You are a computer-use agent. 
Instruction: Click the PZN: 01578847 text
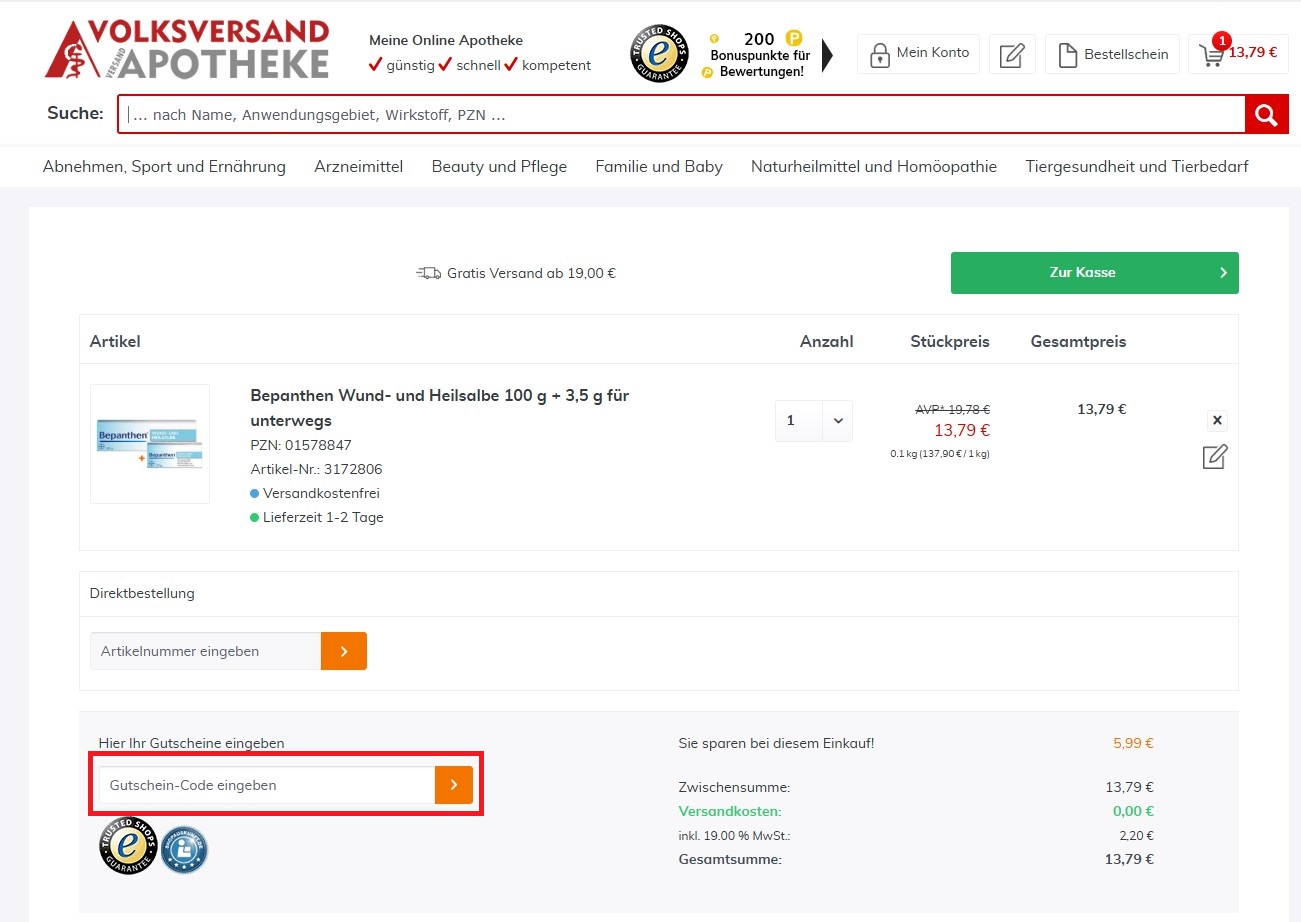coord(301,445)
